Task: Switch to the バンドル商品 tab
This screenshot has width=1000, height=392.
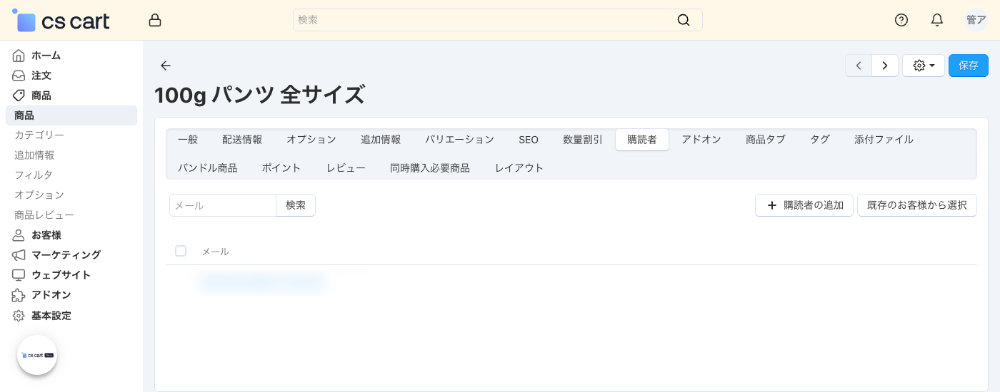Action: (x=207, y=168)
